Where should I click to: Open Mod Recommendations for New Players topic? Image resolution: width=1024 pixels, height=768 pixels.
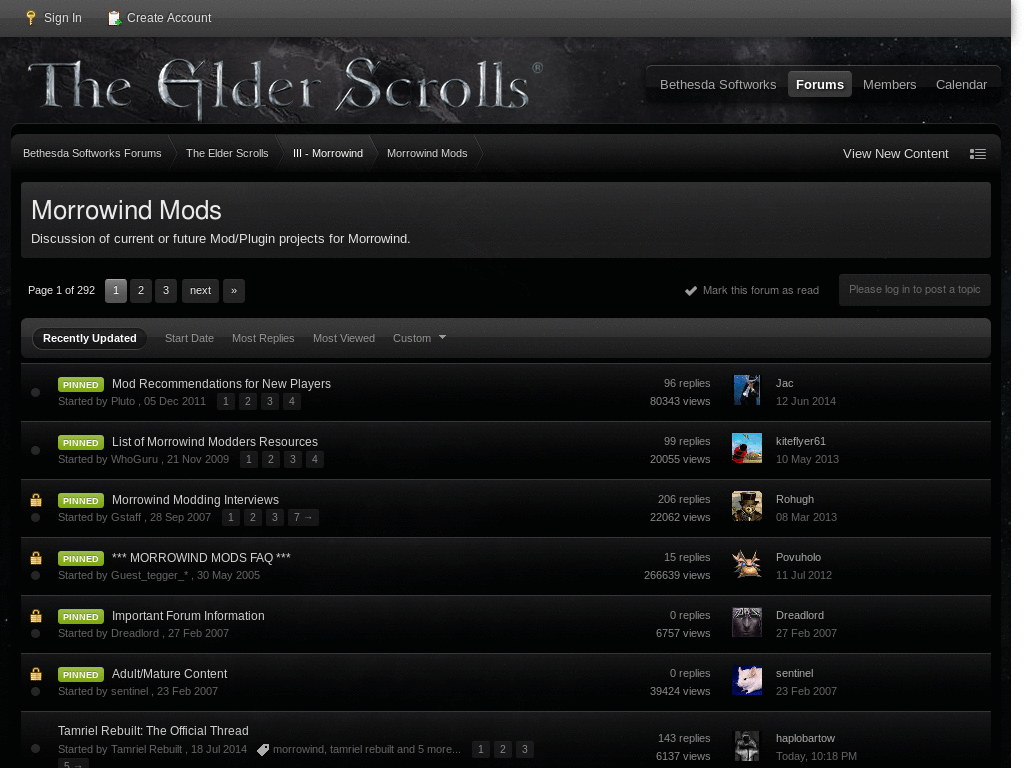[221, 384]
